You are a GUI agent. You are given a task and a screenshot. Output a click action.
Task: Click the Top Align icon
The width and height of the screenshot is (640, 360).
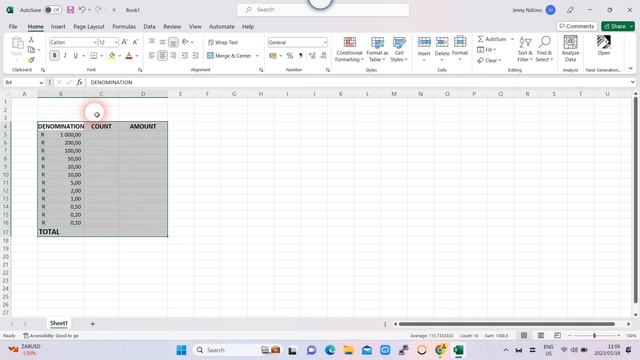(152, 42)
